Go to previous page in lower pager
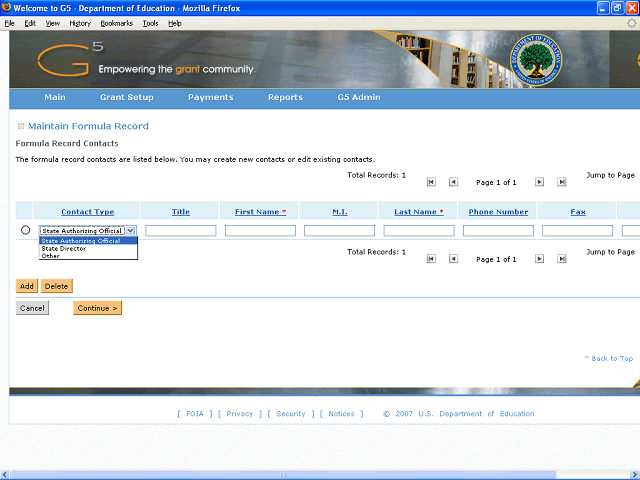The image size is (640, 480). point(453,259)
